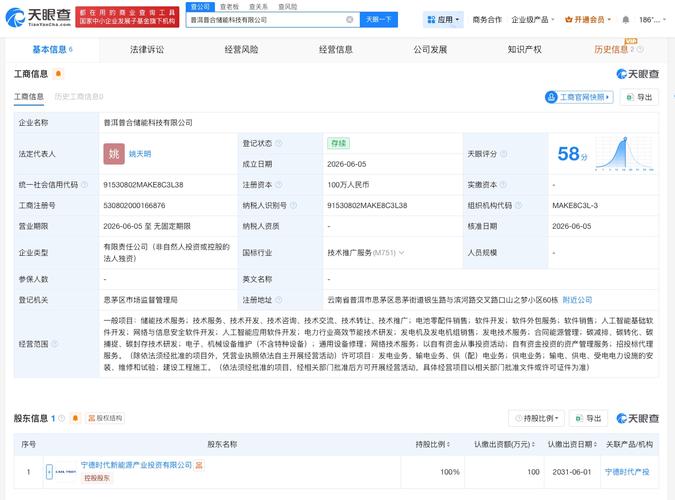The image size is (675, 500).
Task: Click the 58分 score value
Action: (x=572, y=154)
